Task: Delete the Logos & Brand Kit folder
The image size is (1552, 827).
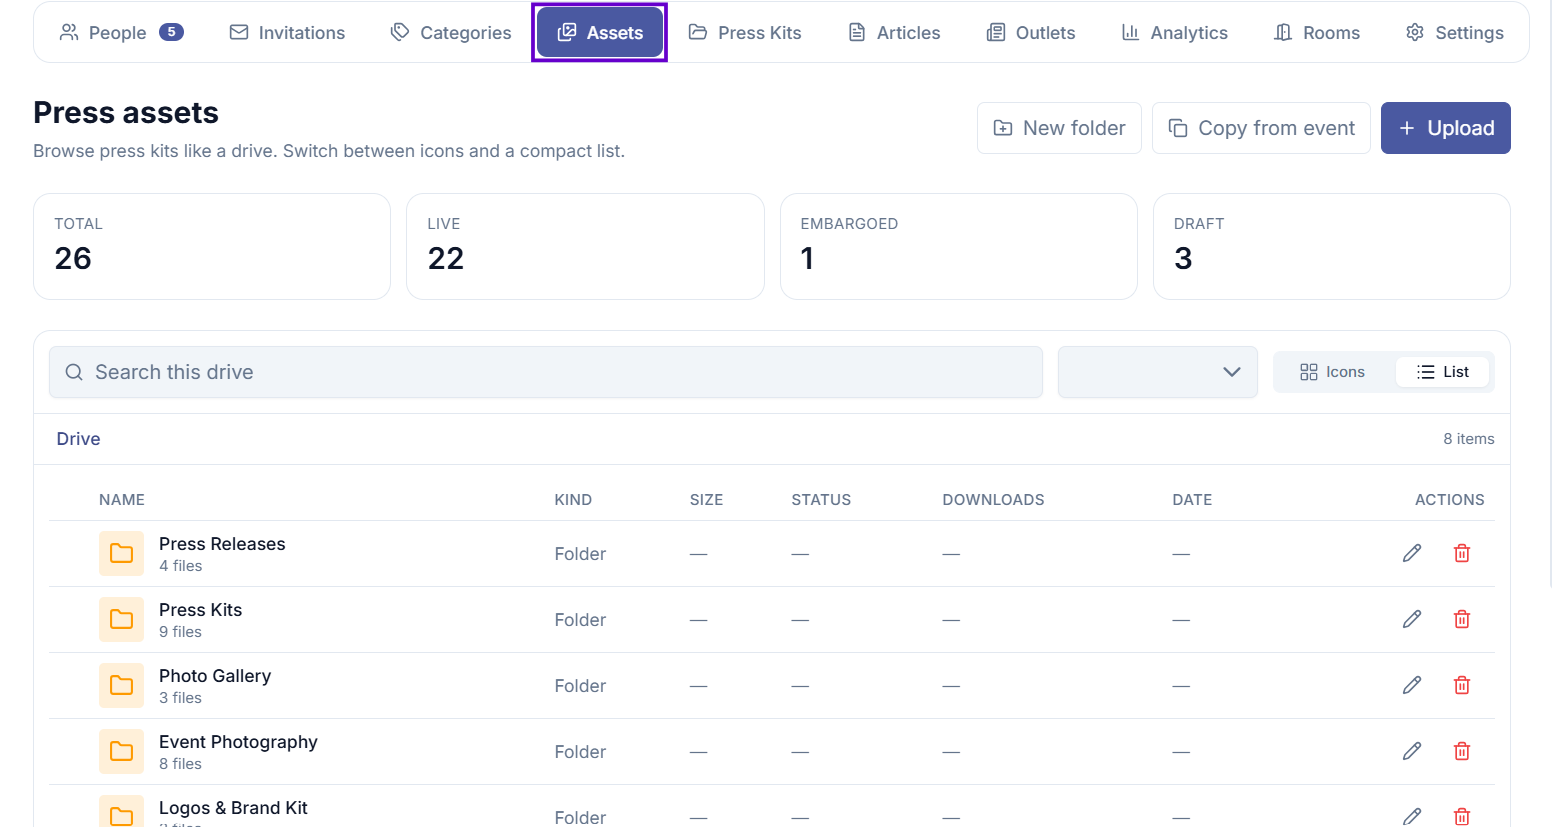Action: 1462,816
